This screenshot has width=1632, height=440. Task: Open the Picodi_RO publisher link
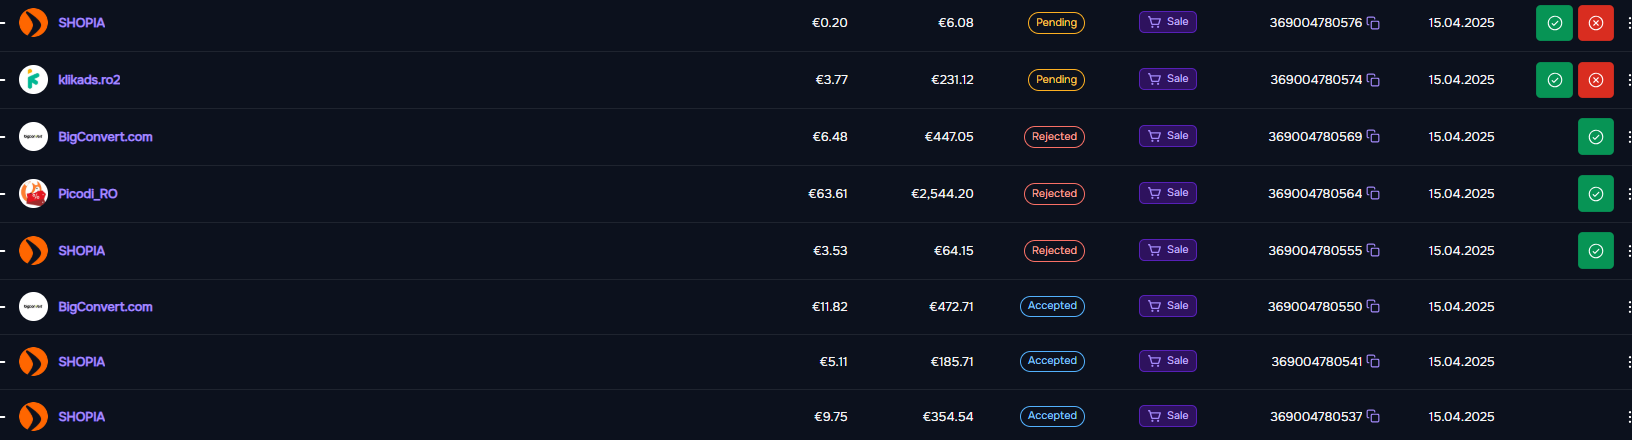click(x=88, y=194)
